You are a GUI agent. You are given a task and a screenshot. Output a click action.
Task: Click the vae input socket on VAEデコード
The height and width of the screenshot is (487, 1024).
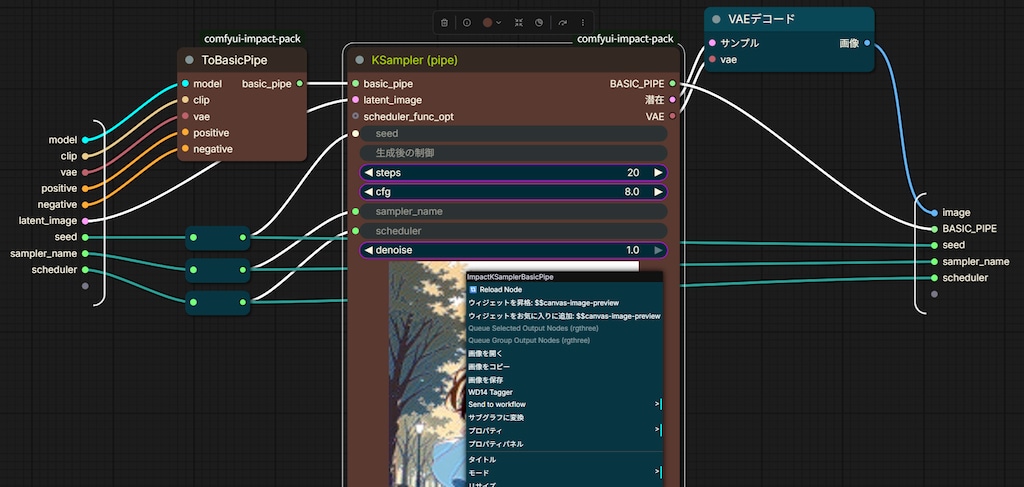[712, 59]
